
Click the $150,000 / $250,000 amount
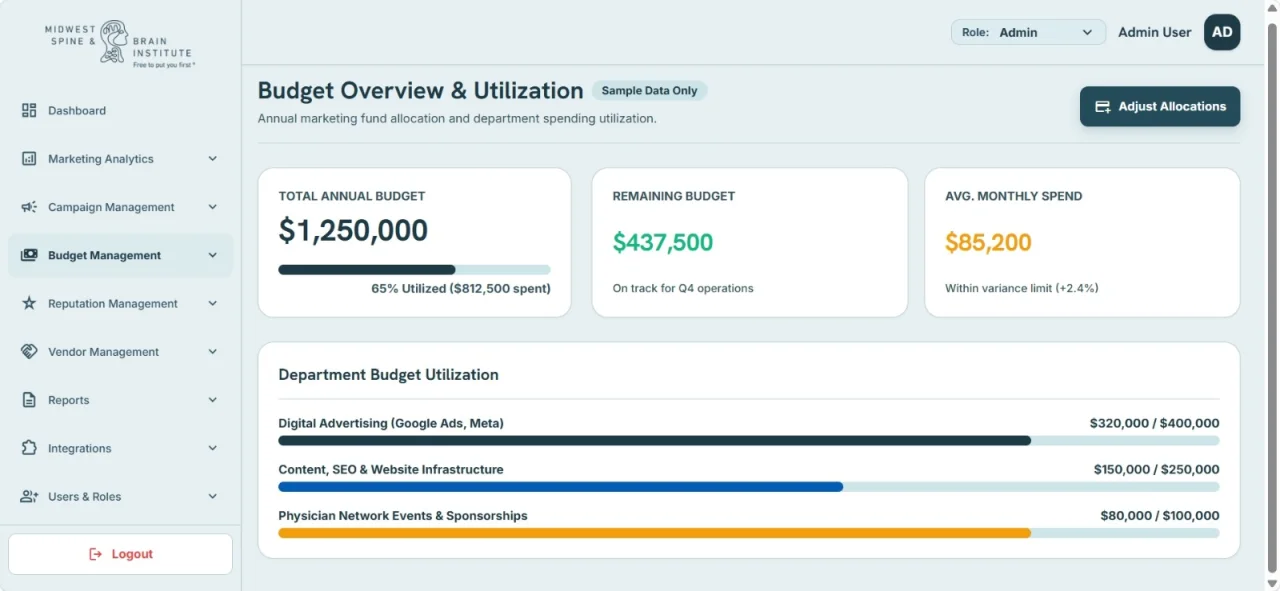[1157, 469]
